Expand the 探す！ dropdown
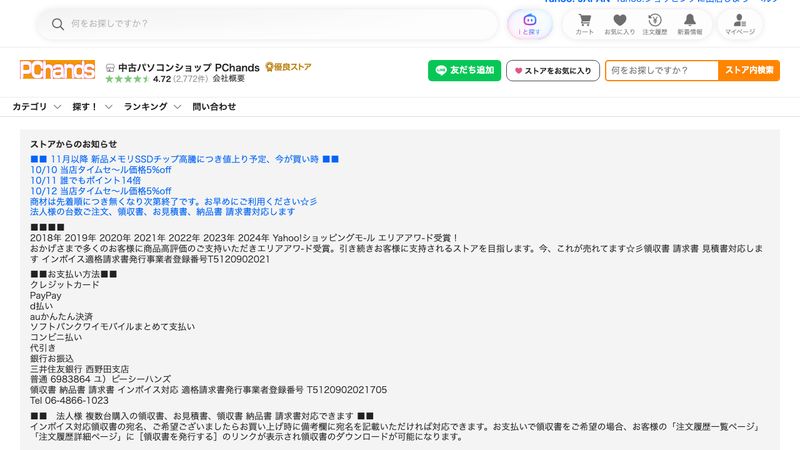Image resolution: width=800 pixels, height=450 pixels. [92, 107]
